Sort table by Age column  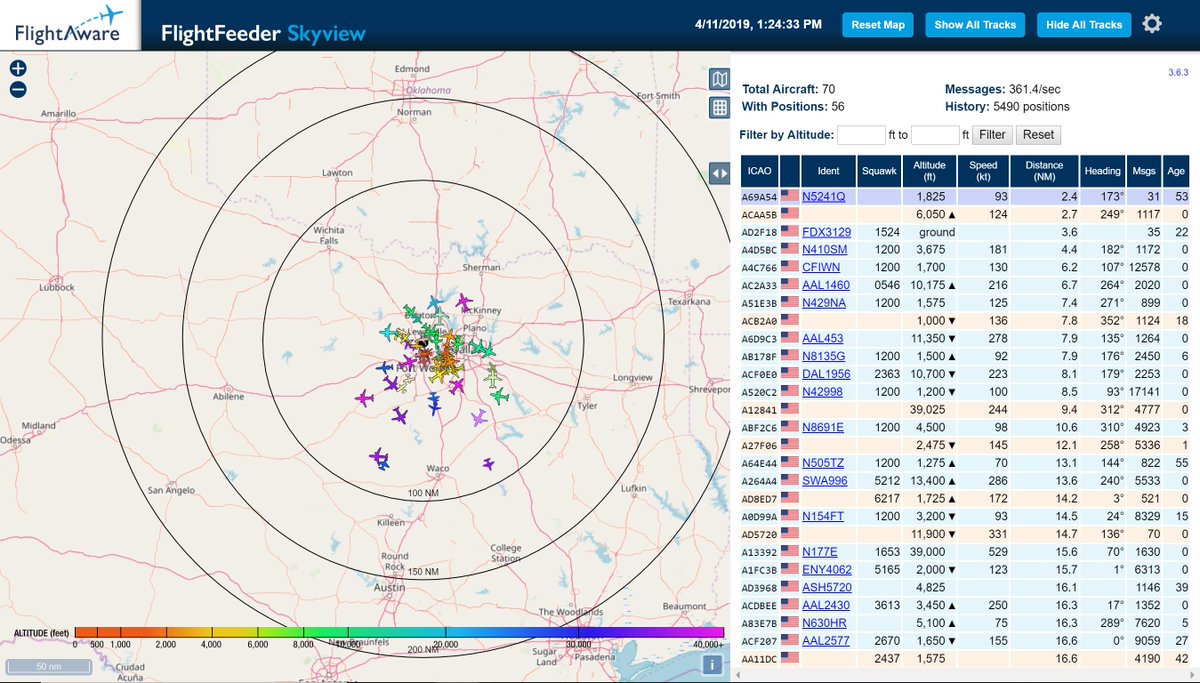pos(1175,171)
